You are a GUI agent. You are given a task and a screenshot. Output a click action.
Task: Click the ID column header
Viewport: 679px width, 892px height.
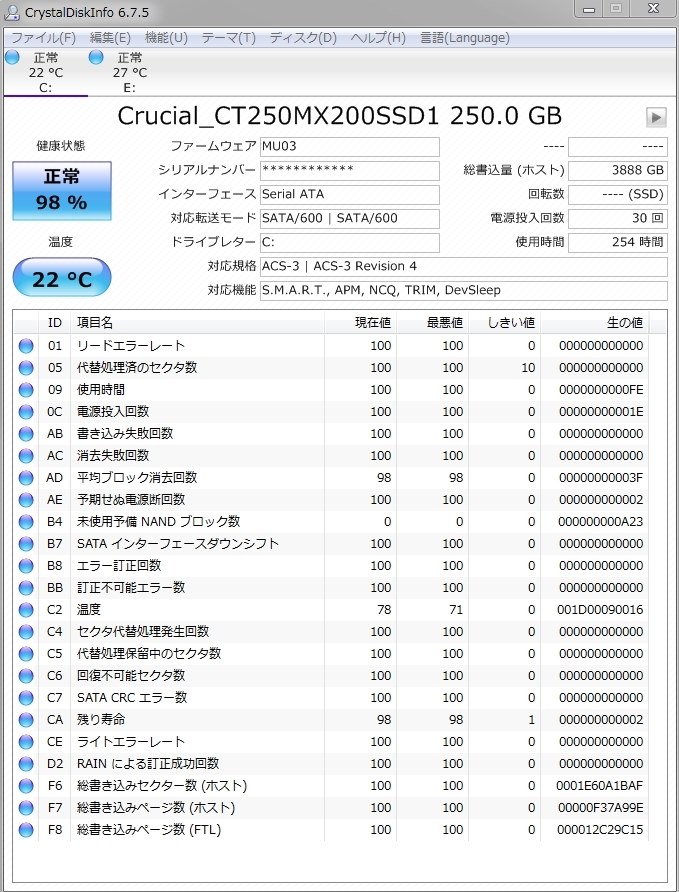click(55, 323)
